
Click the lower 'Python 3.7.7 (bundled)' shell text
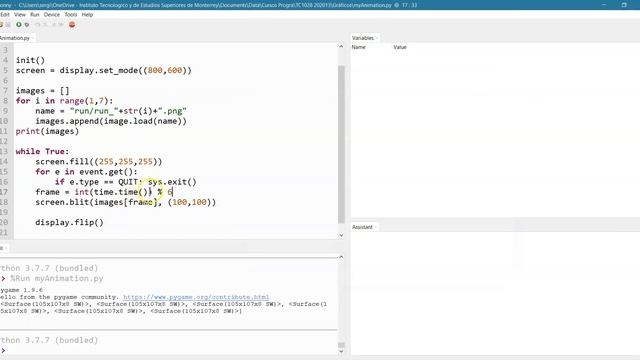(x=49, y=340)
